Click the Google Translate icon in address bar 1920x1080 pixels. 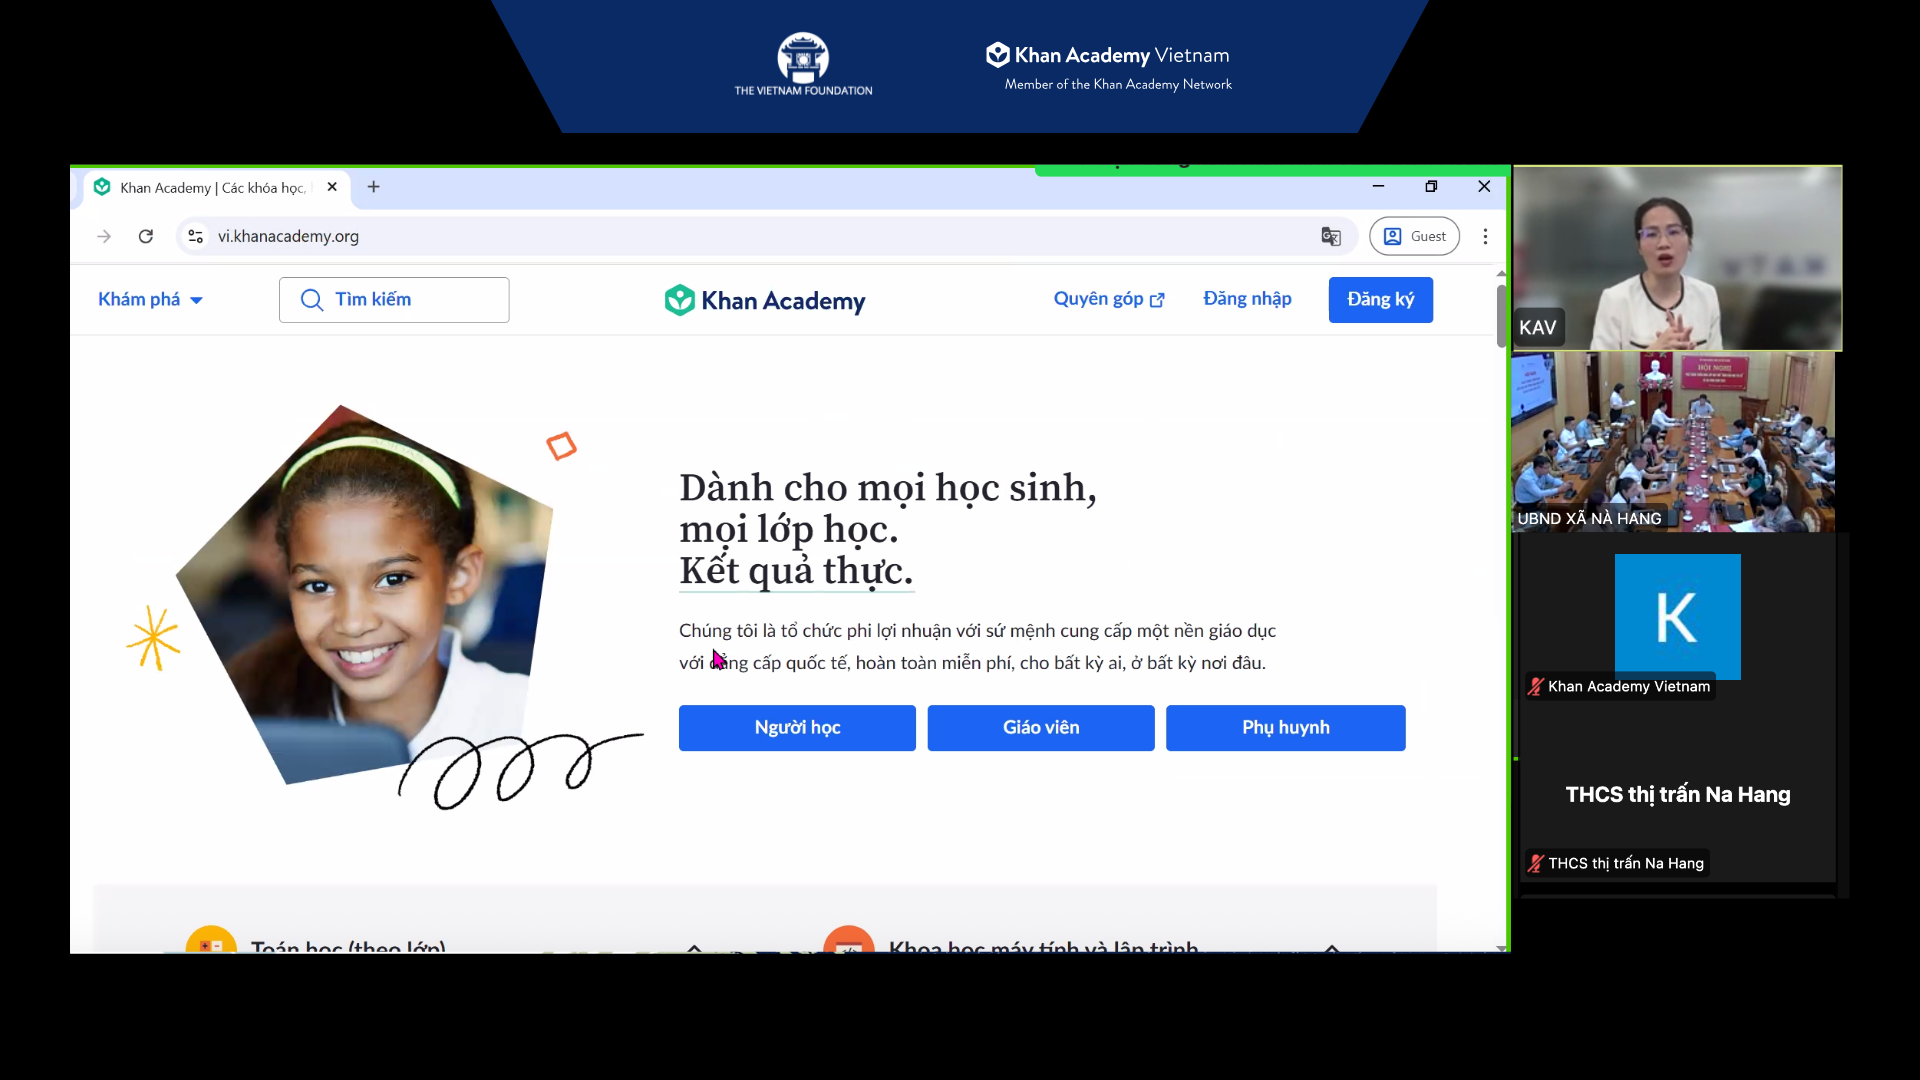coord(1330,236)
